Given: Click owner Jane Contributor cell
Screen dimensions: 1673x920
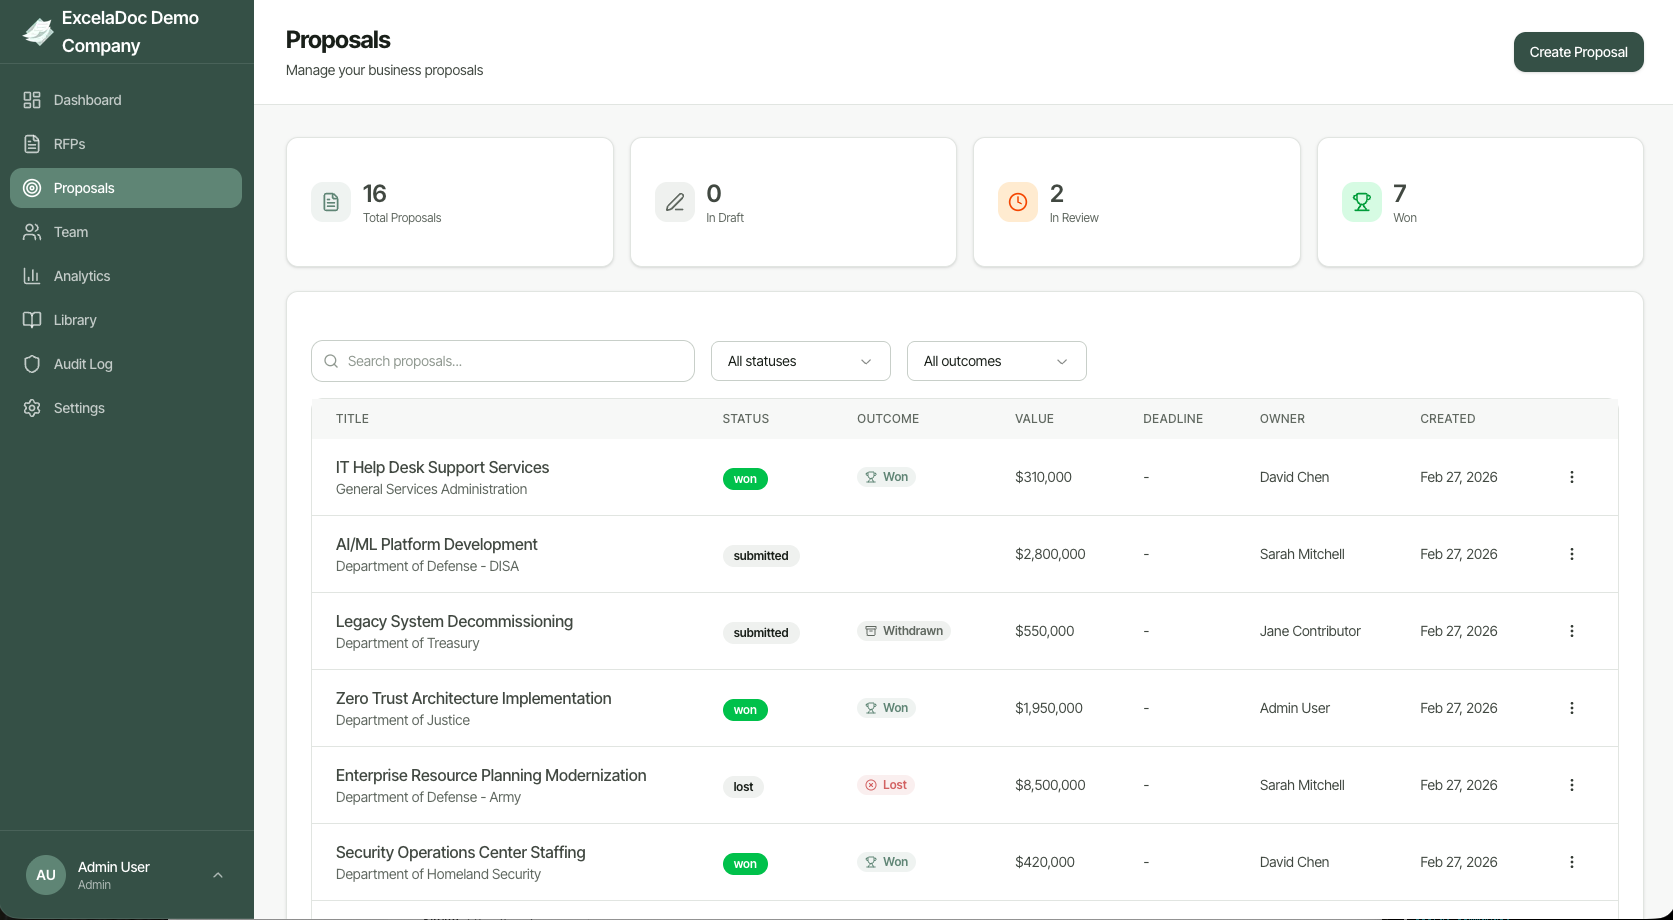Looking at the screenshot, I should (1310, 631).
